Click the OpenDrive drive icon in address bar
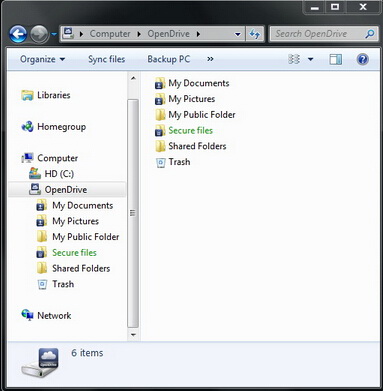The image size is (383, 391). click(x=68, y=33)
